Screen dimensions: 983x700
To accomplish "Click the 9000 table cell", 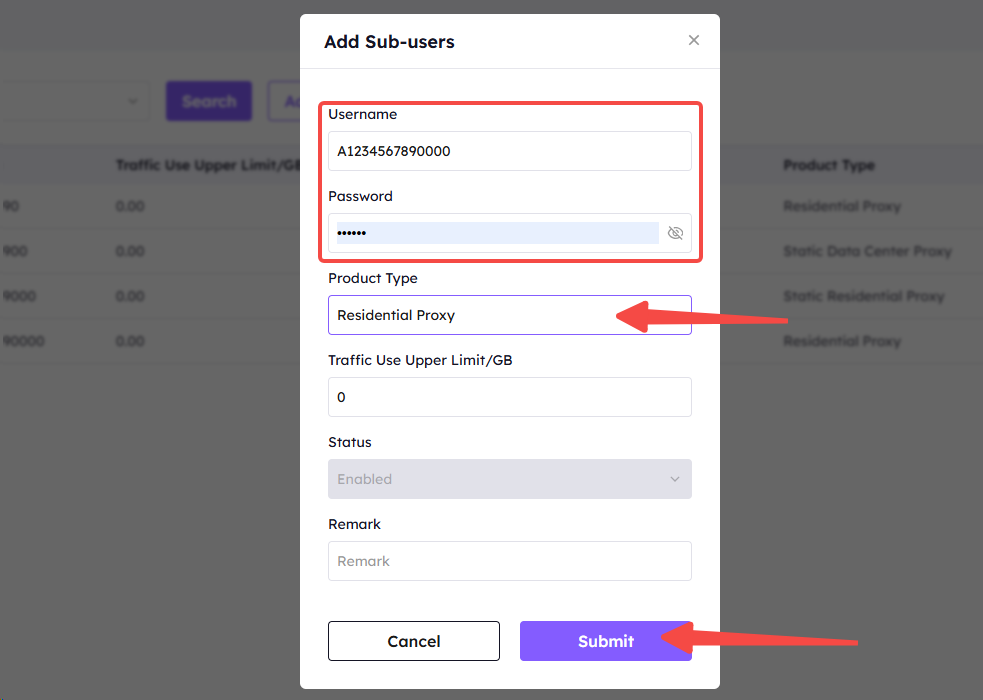I will [18, 296].
